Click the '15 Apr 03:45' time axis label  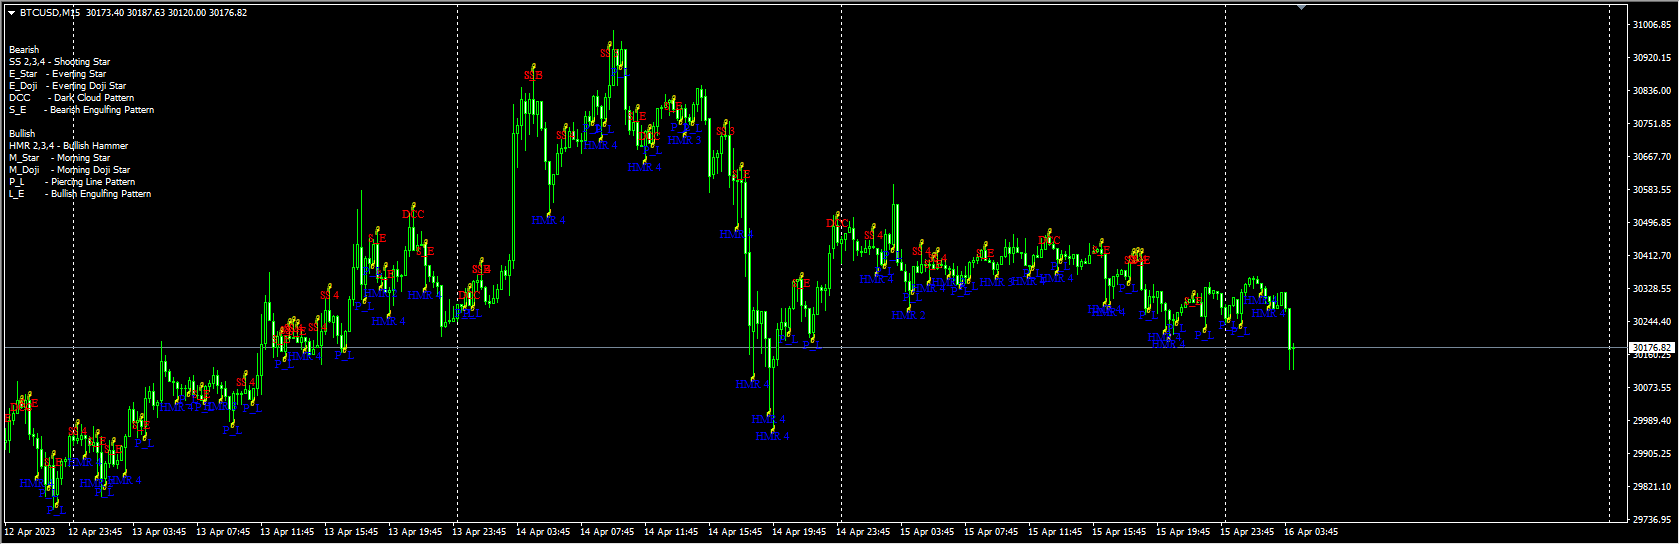(927, 532)
